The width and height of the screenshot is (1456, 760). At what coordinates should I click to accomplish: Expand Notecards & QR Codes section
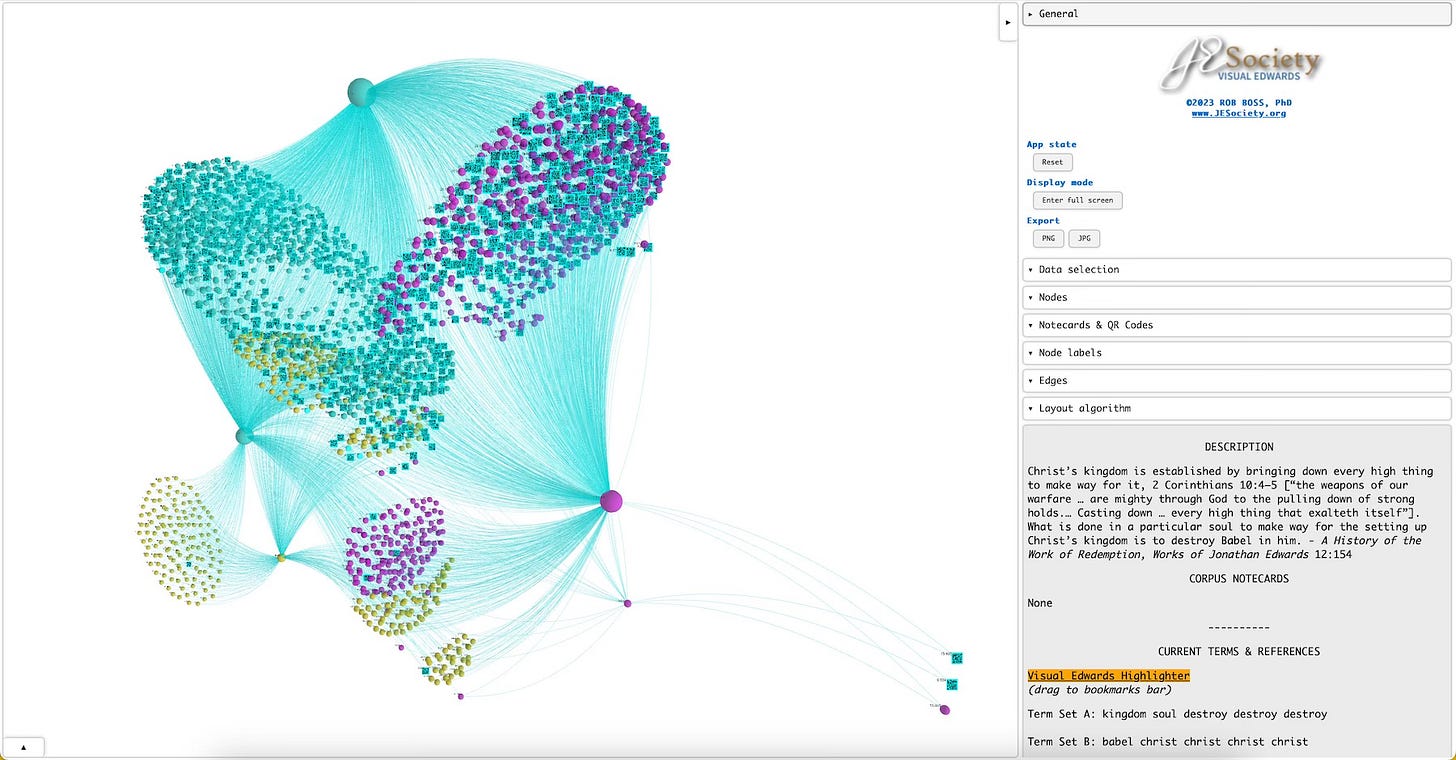point(1236,325)
